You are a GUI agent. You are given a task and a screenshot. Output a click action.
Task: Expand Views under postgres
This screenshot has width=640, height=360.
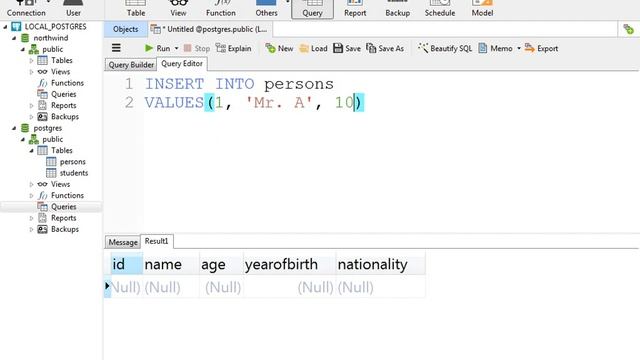[32, 184]
